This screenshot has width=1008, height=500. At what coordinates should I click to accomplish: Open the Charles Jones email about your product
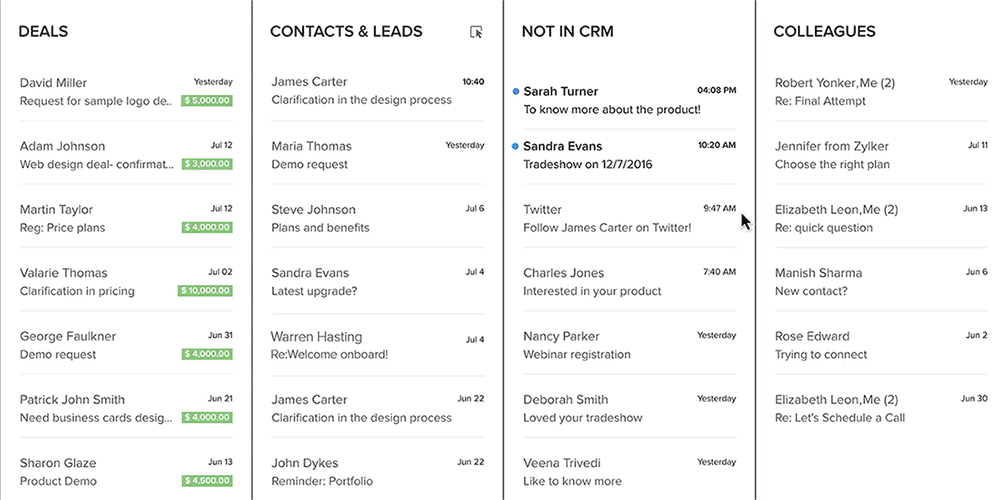[x=629, y=281]
